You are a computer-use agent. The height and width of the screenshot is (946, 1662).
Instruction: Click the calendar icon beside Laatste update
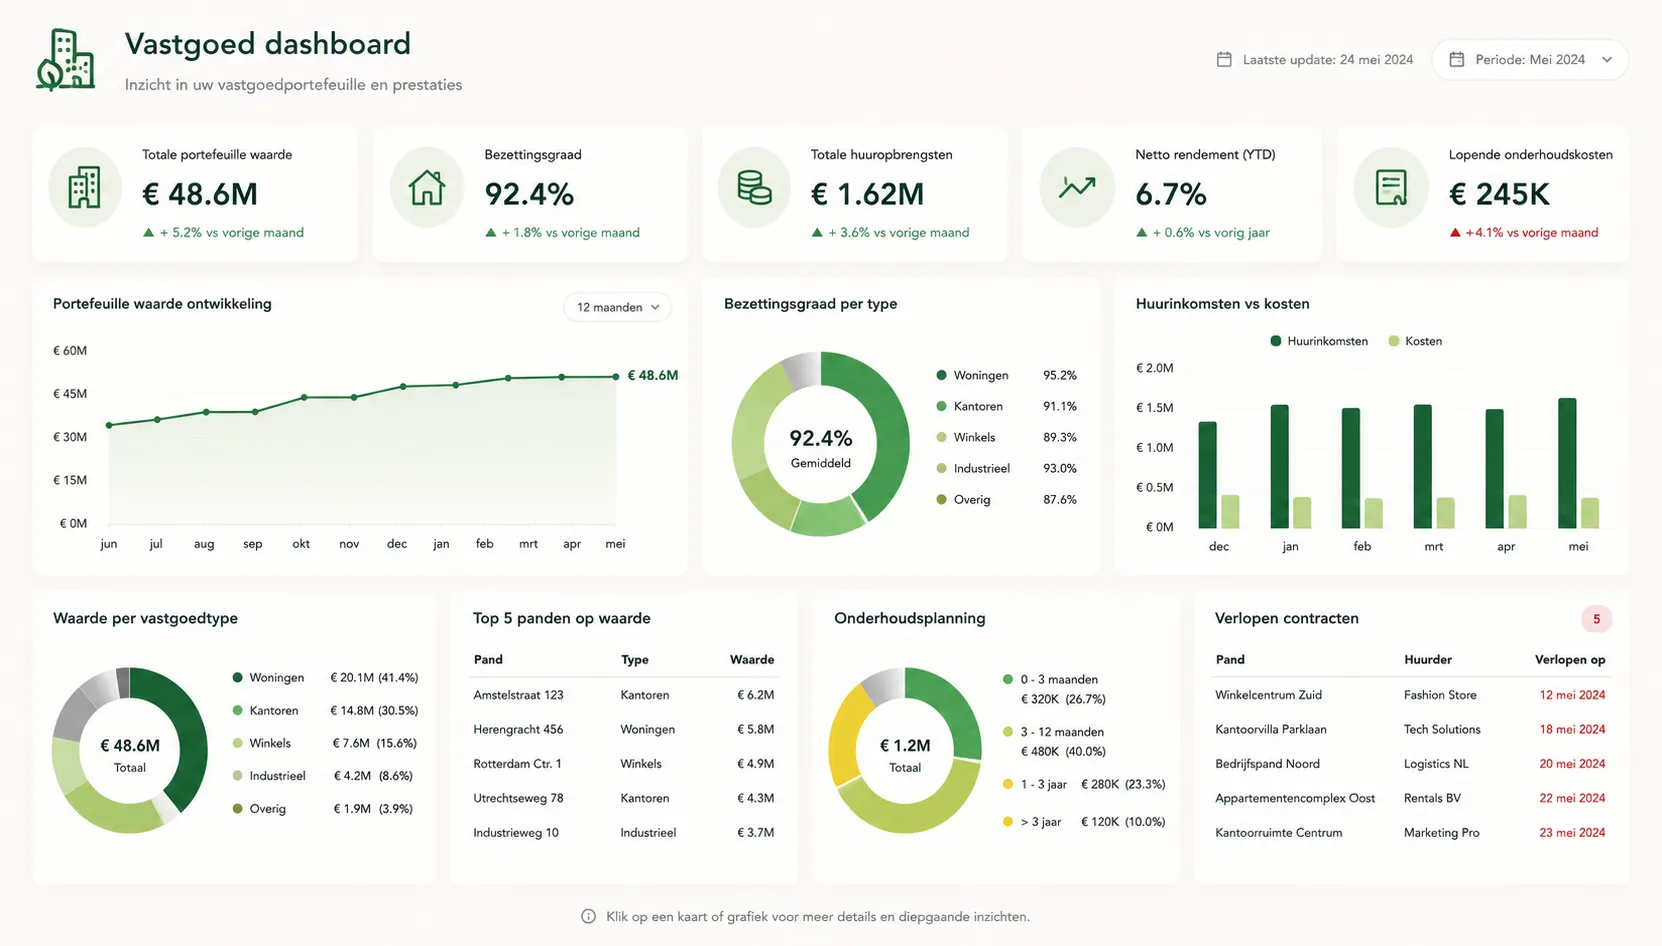tap(1224, 59)
